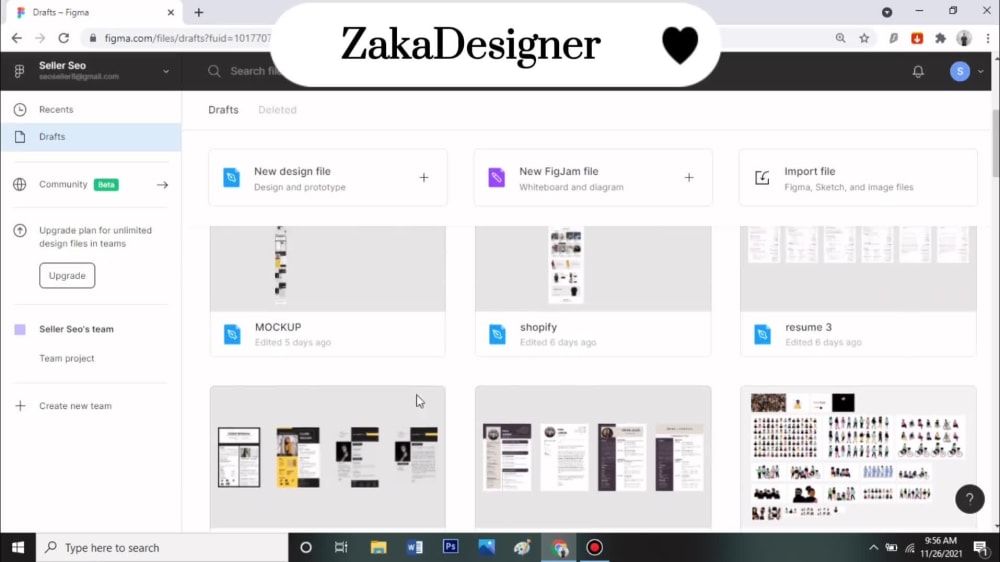Click the purple Seller Seo's team color square

point(20,329)
